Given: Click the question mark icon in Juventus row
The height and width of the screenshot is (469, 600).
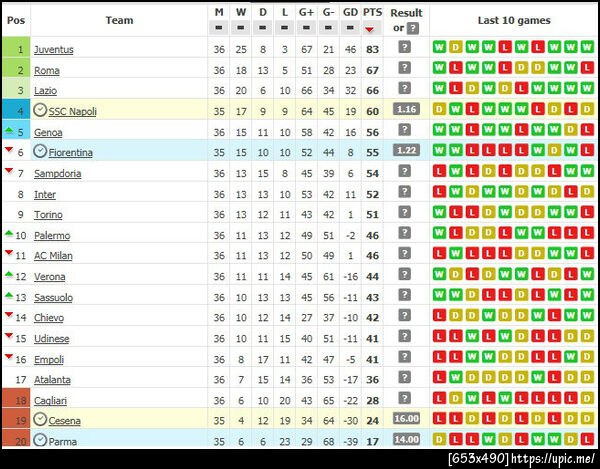Looking at the screenshot, I should click(x=405, y=49).
